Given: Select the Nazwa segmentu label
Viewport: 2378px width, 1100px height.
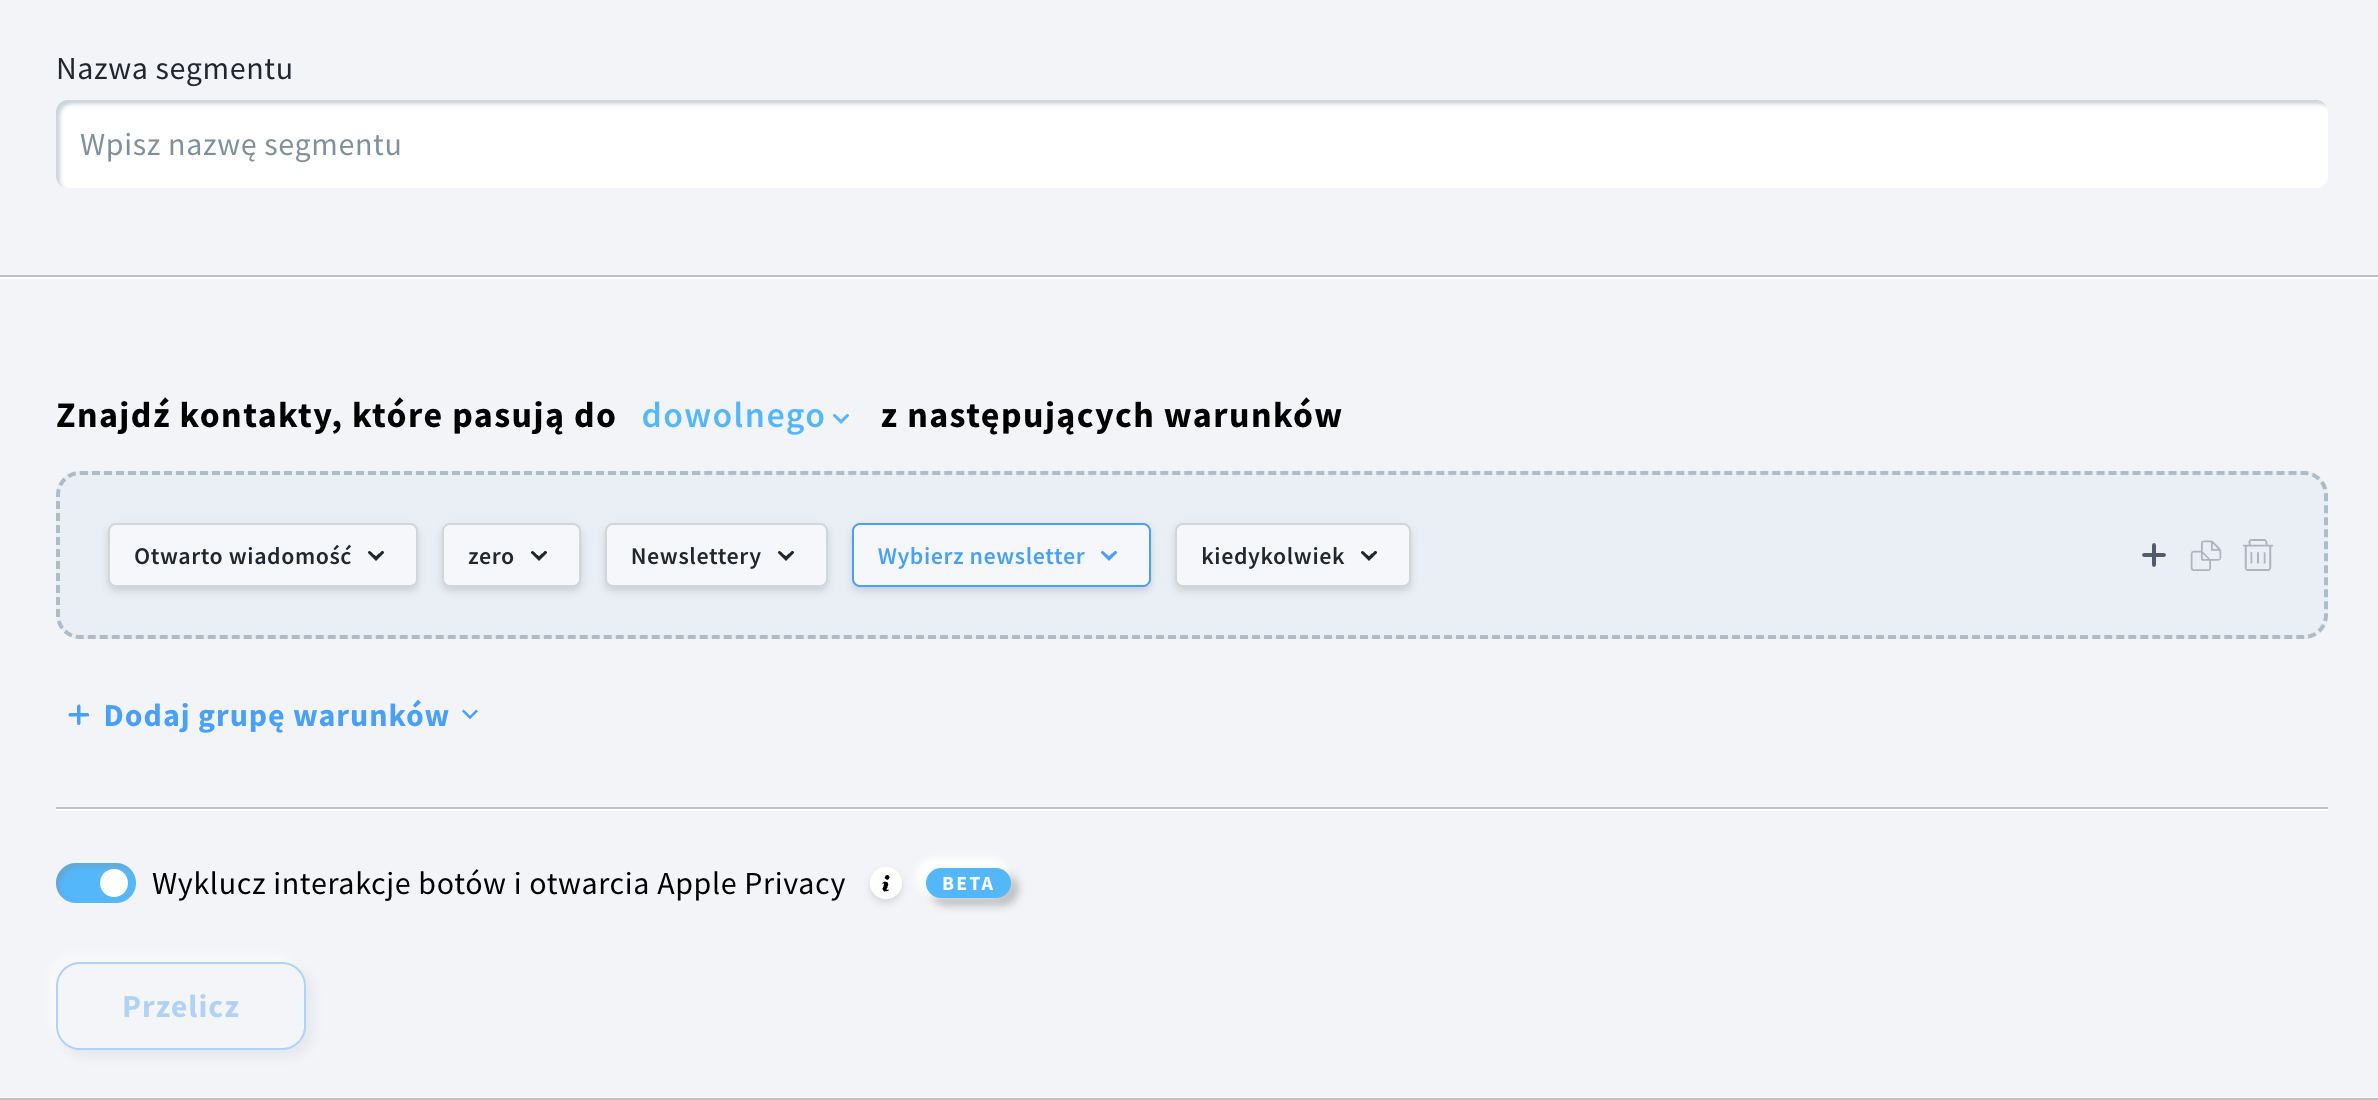Looking at the screenshot, I should (175, 68).
